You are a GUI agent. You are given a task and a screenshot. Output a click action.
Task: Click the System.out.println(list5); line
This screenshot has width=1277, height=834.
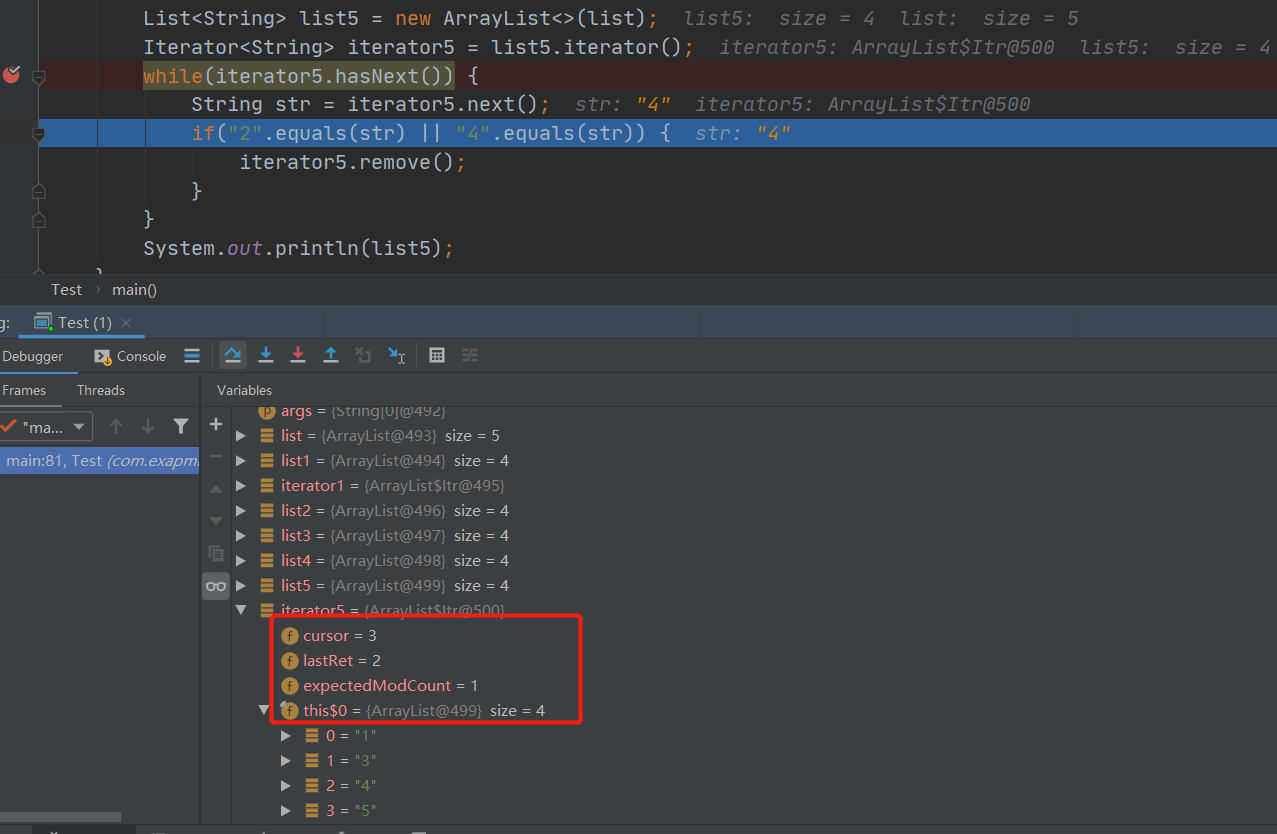click(298, 247)
